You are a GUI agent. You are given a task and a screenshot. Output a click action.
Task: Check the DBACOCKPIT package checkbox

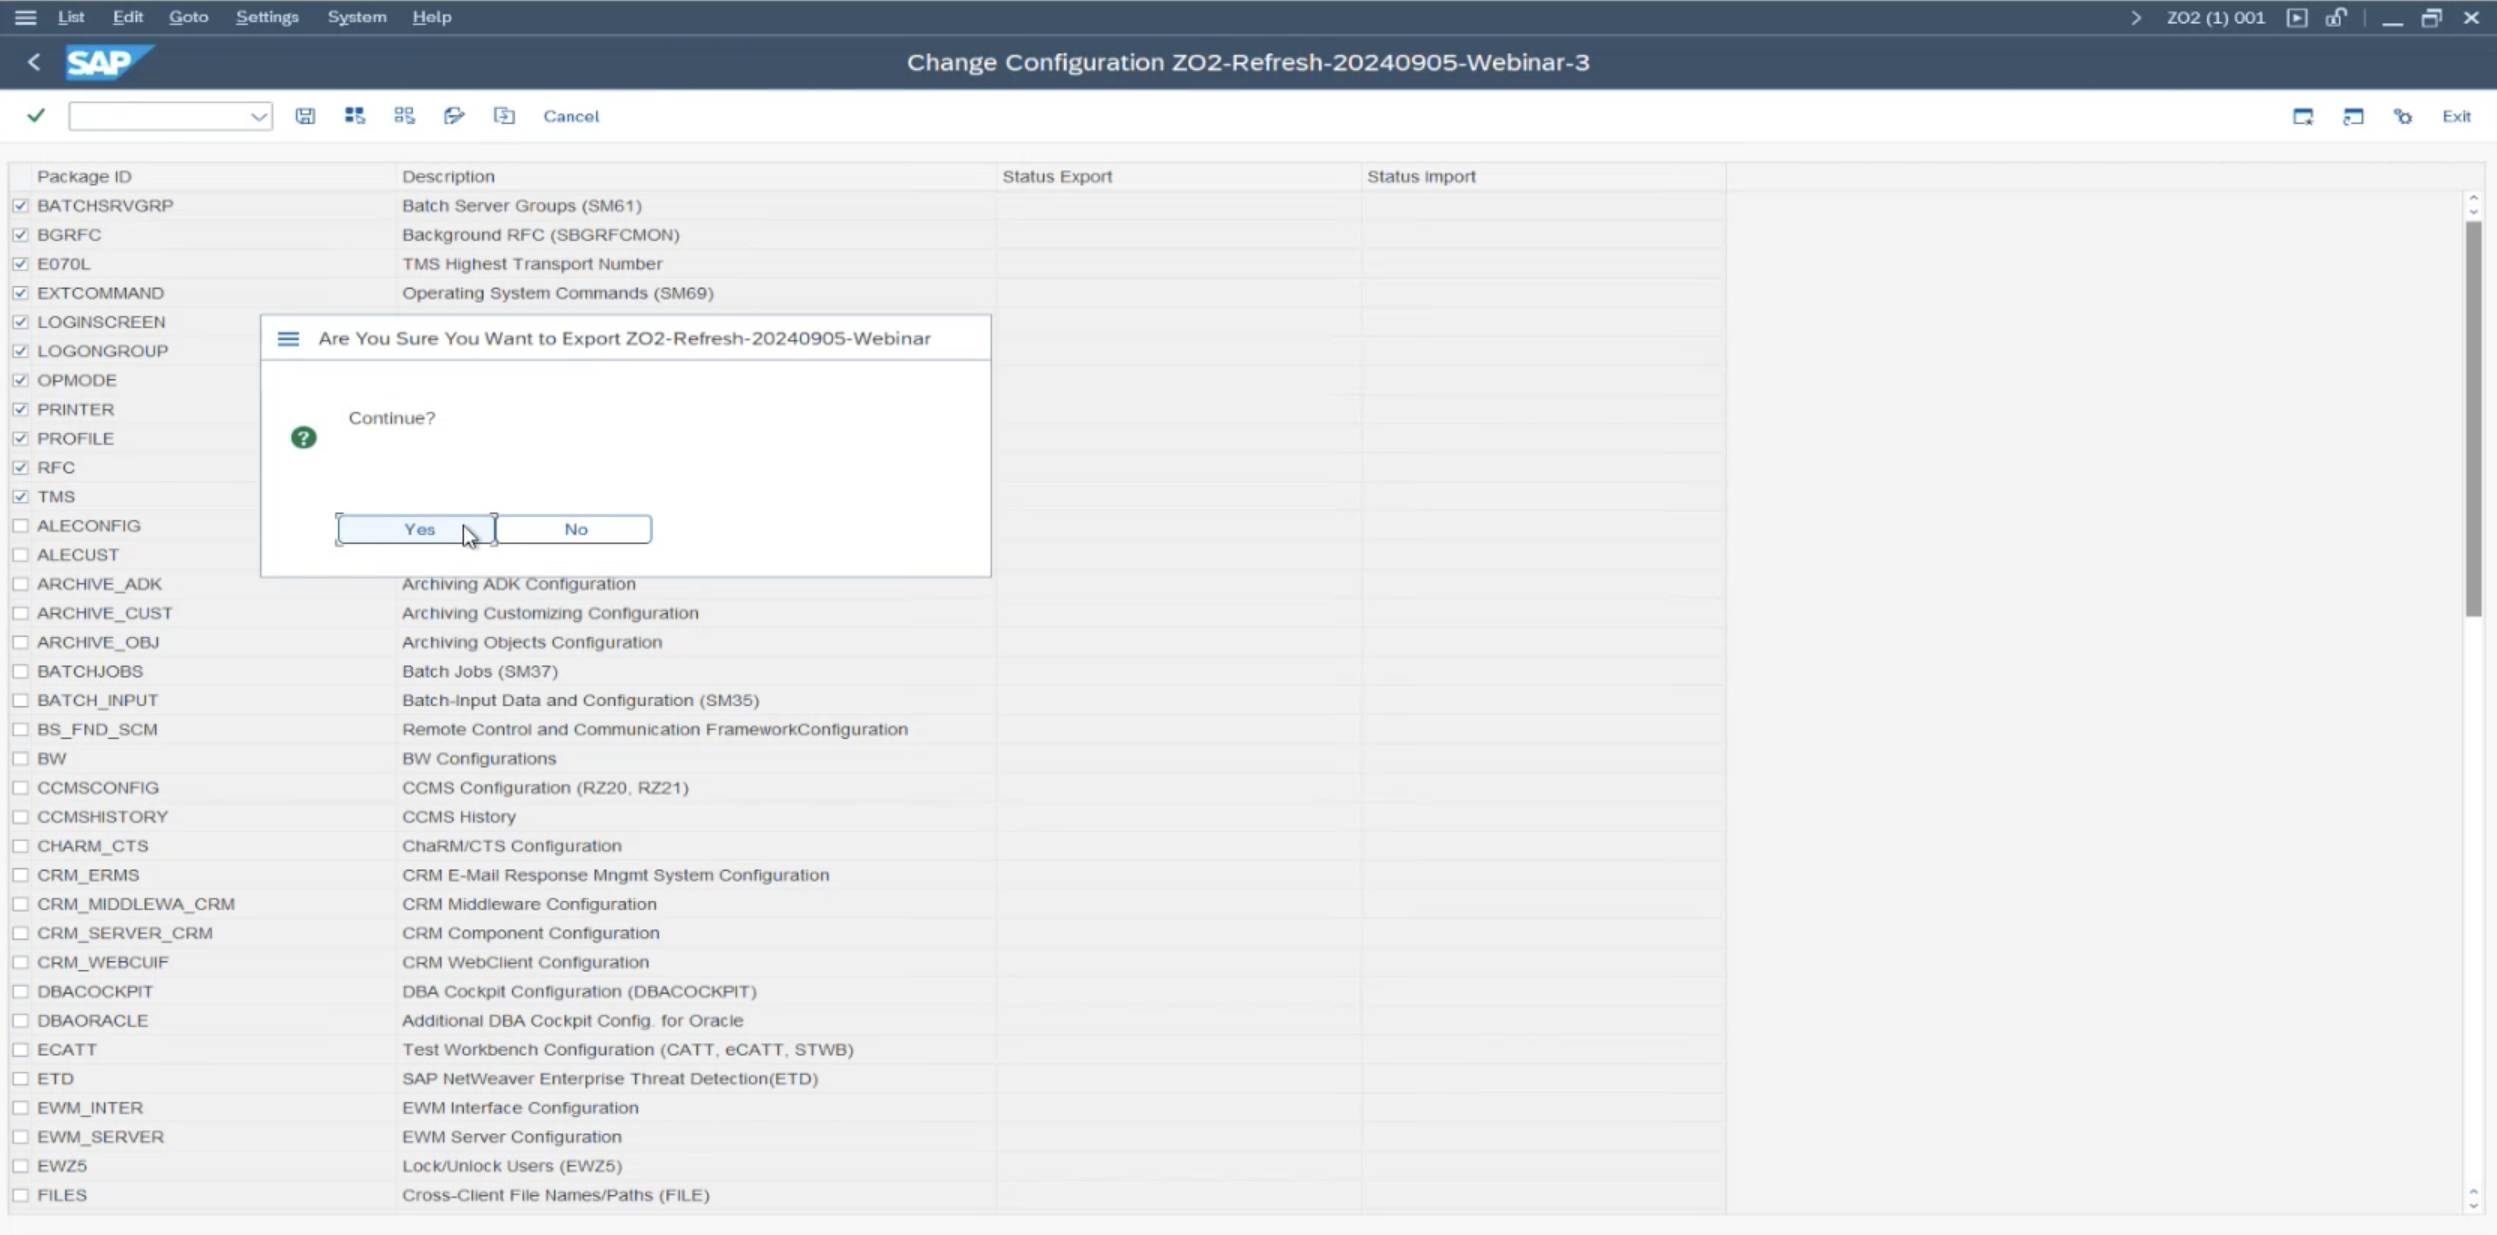[20, 991]
